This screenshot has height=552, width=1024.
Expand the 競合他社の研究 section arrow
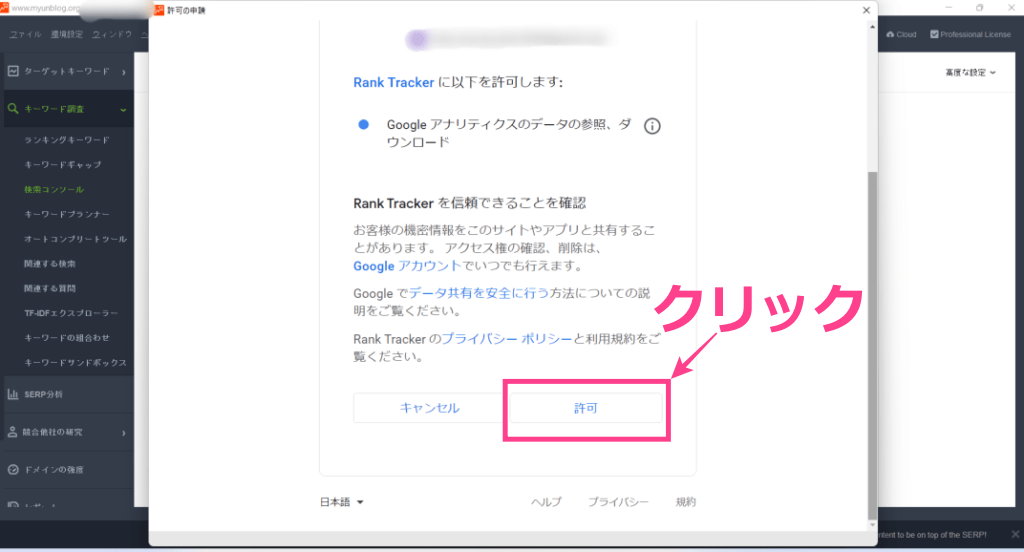point(123,432)
